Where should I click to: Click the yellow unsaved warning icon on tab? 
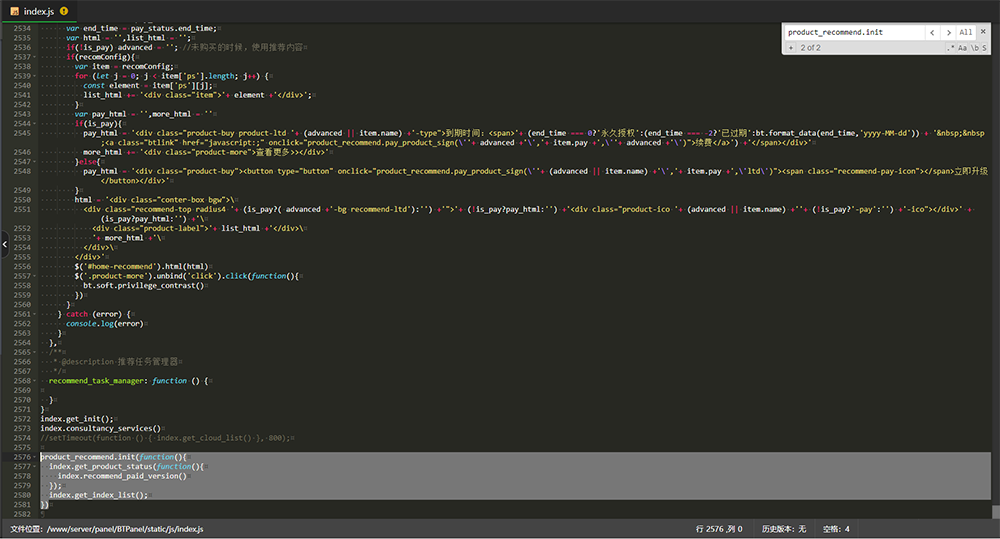[x=61, y=11]
